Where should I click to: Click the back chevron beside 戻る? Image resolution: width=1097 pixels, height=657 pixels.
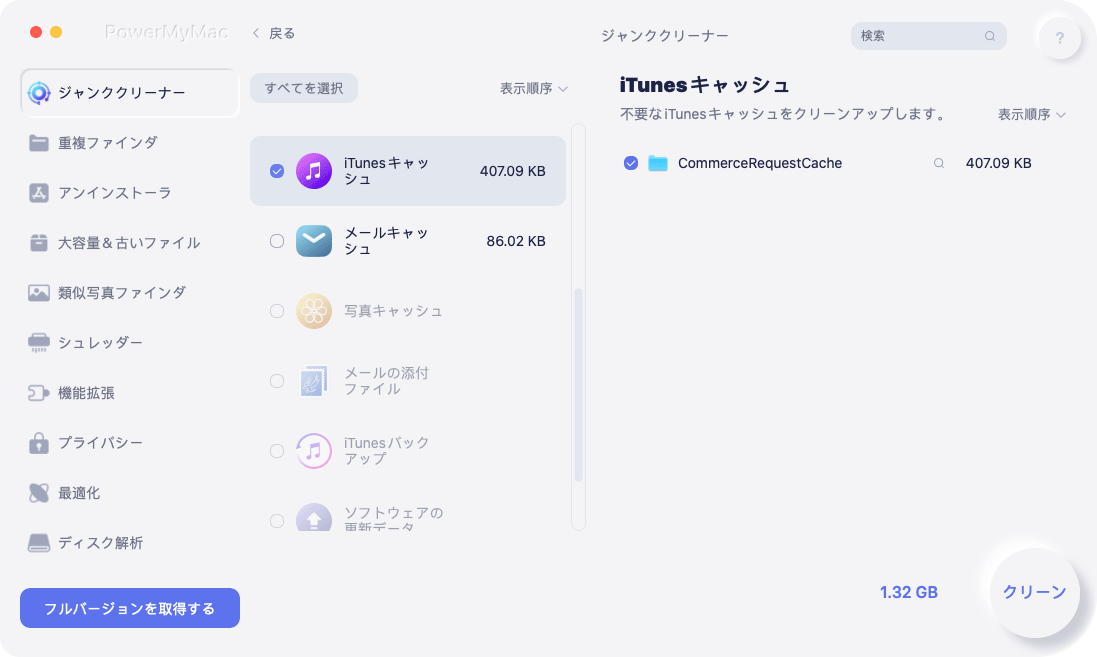point(256,33)
